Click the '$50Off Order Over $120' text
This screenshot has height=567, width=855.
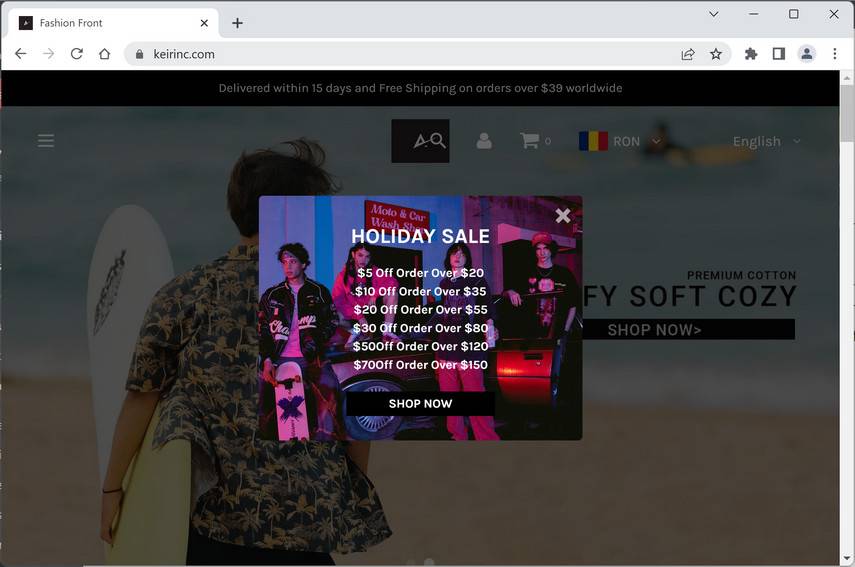pyautogui.click(x=420, y=346)
